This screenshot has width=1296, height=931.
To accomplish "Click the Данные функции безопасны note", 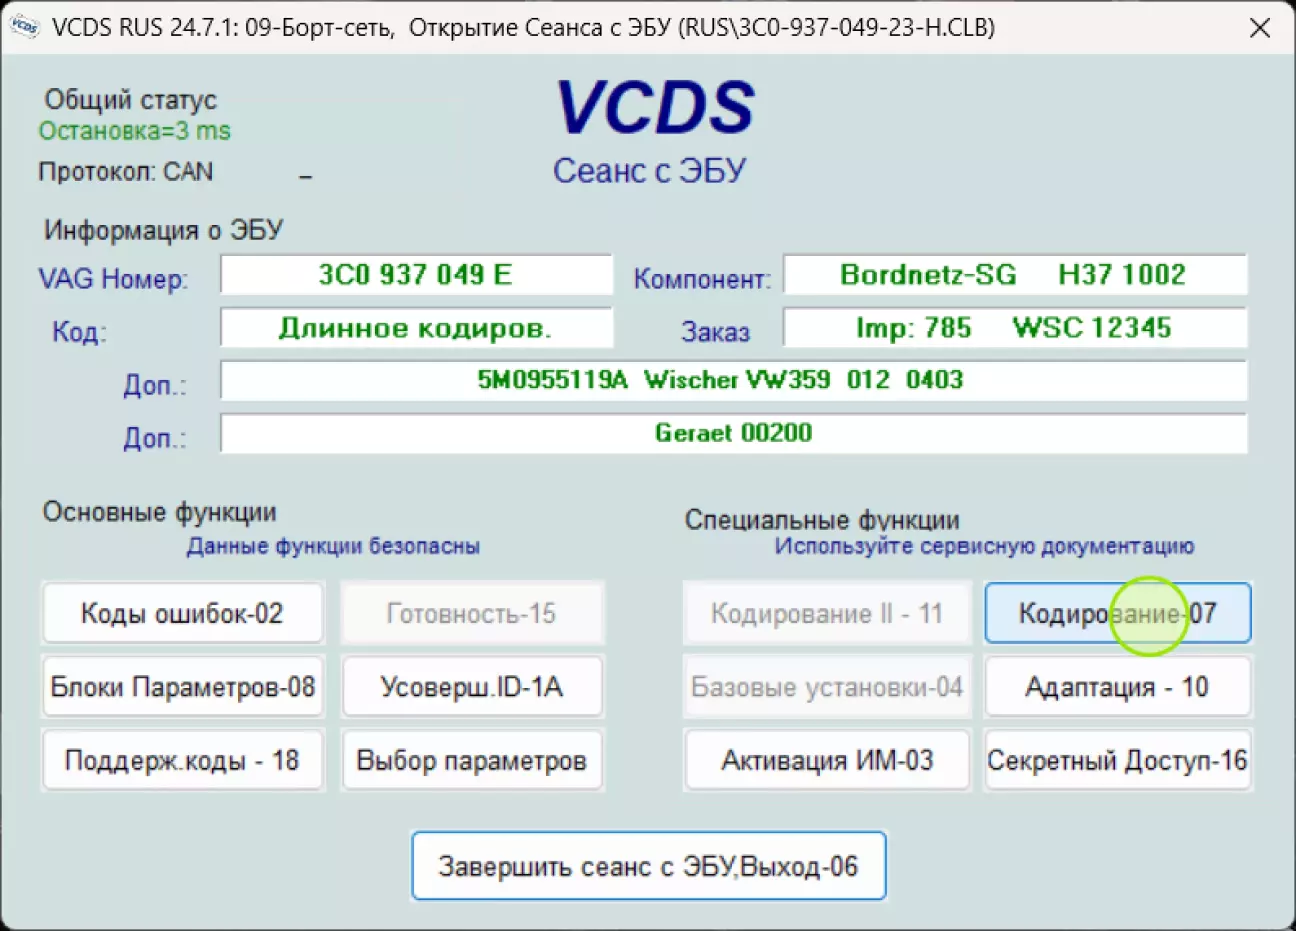I will point(333,546).
